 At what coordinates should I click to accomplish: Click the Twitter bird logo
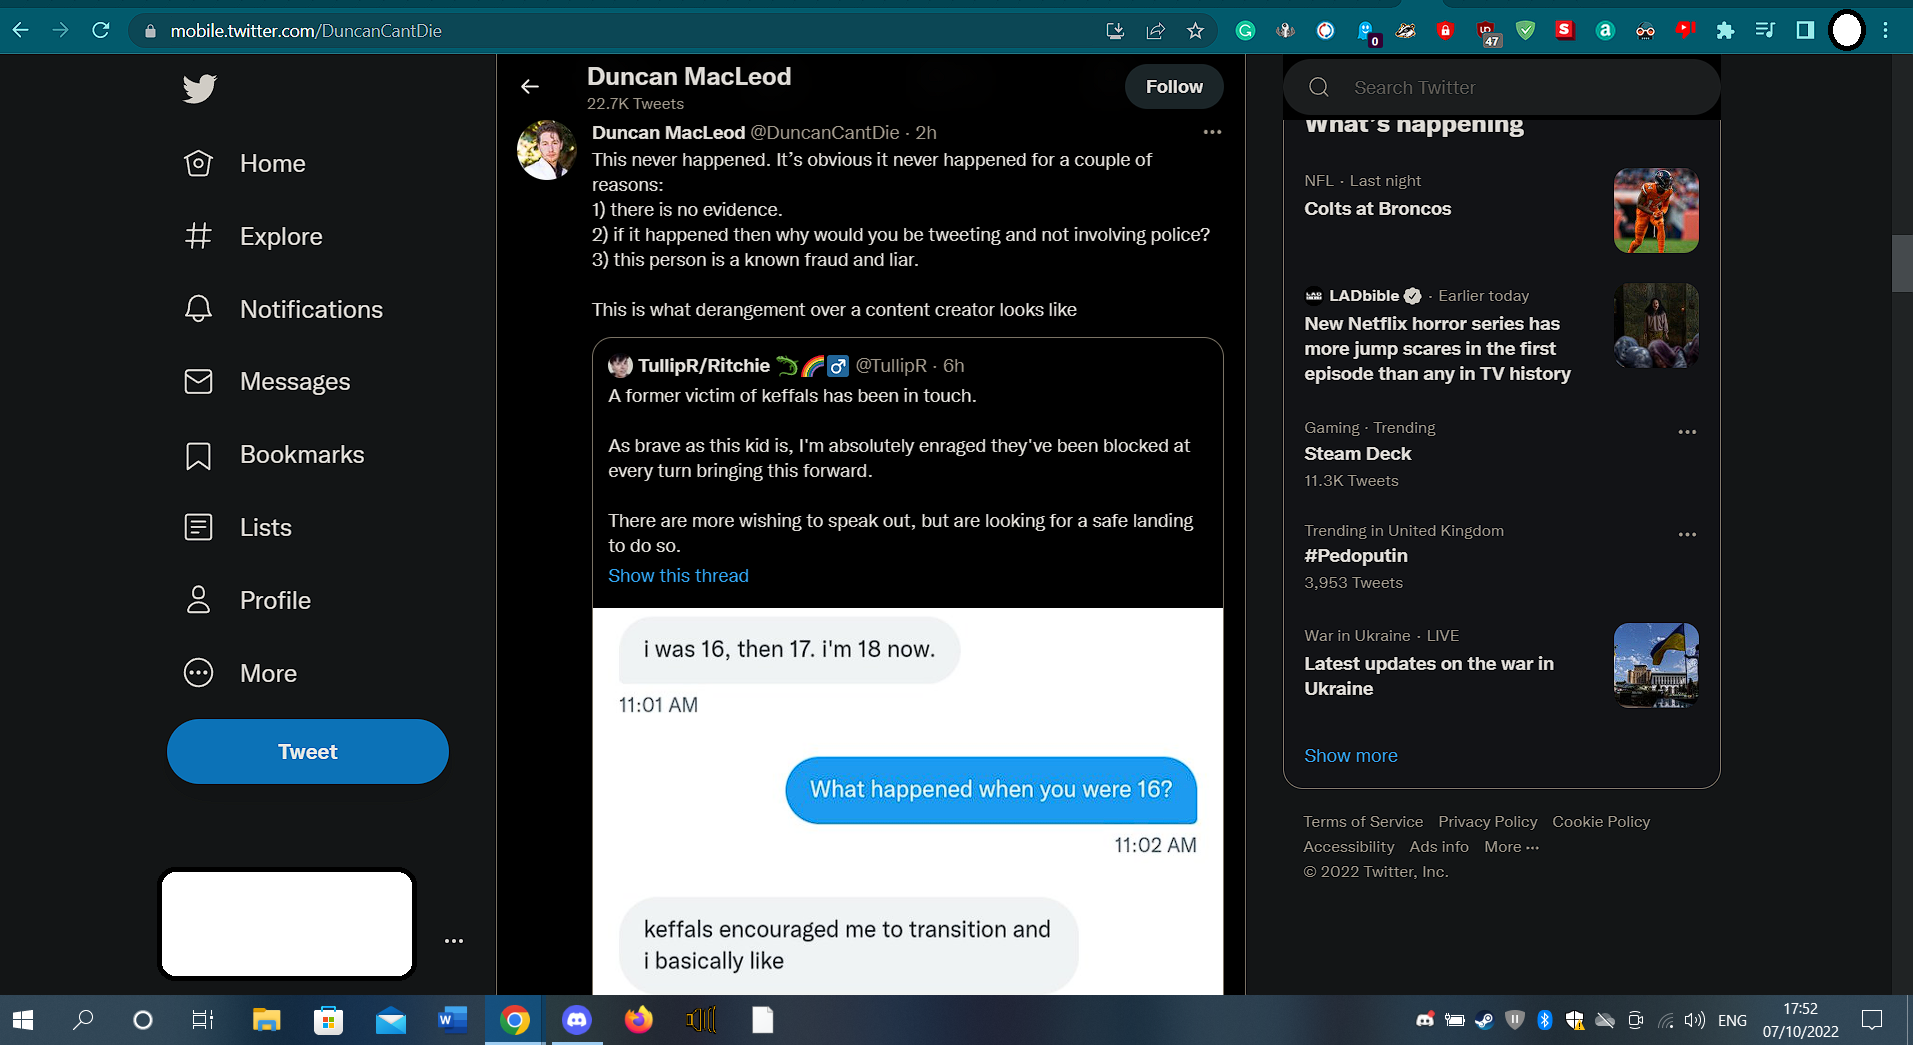point(199,89)
